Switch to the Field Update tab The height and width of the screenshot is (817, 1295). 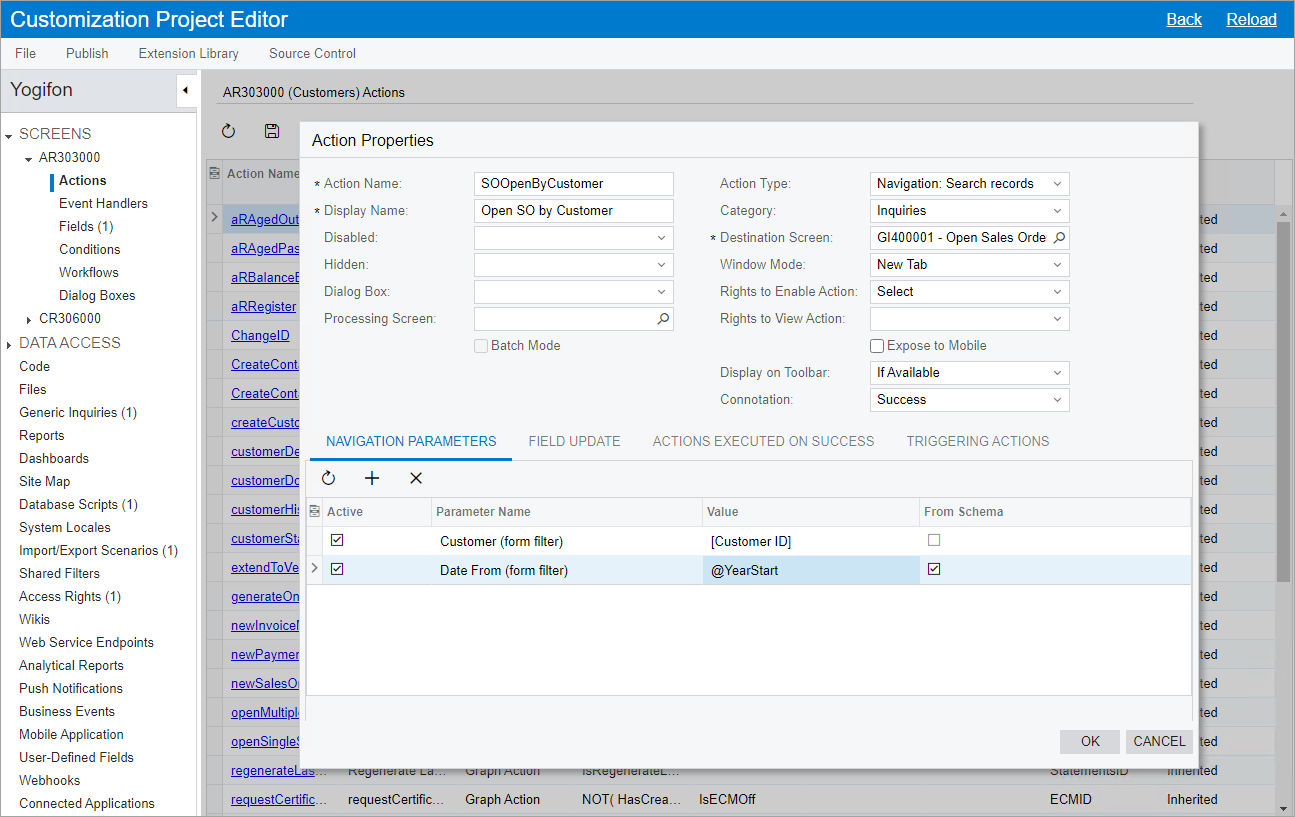tap(574, 441)
